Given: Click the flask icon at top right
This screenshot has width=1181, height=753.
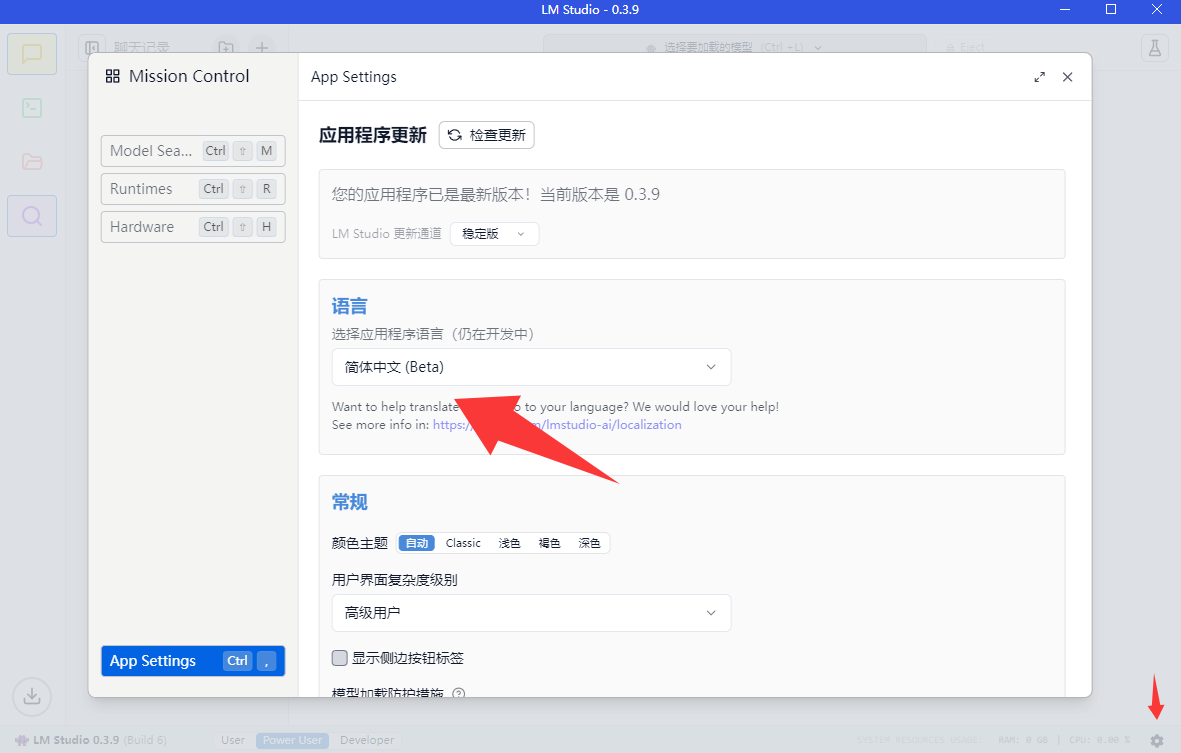Looking at the screenshot, I should point(1154,48).
